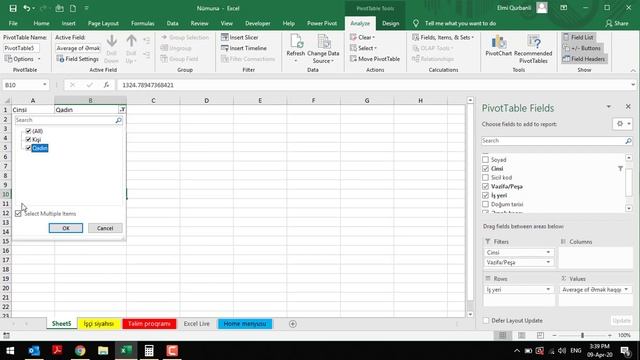Open the Power Pivot tab
Viewport: 640px width, 360px height.
[x=322, y=23]
